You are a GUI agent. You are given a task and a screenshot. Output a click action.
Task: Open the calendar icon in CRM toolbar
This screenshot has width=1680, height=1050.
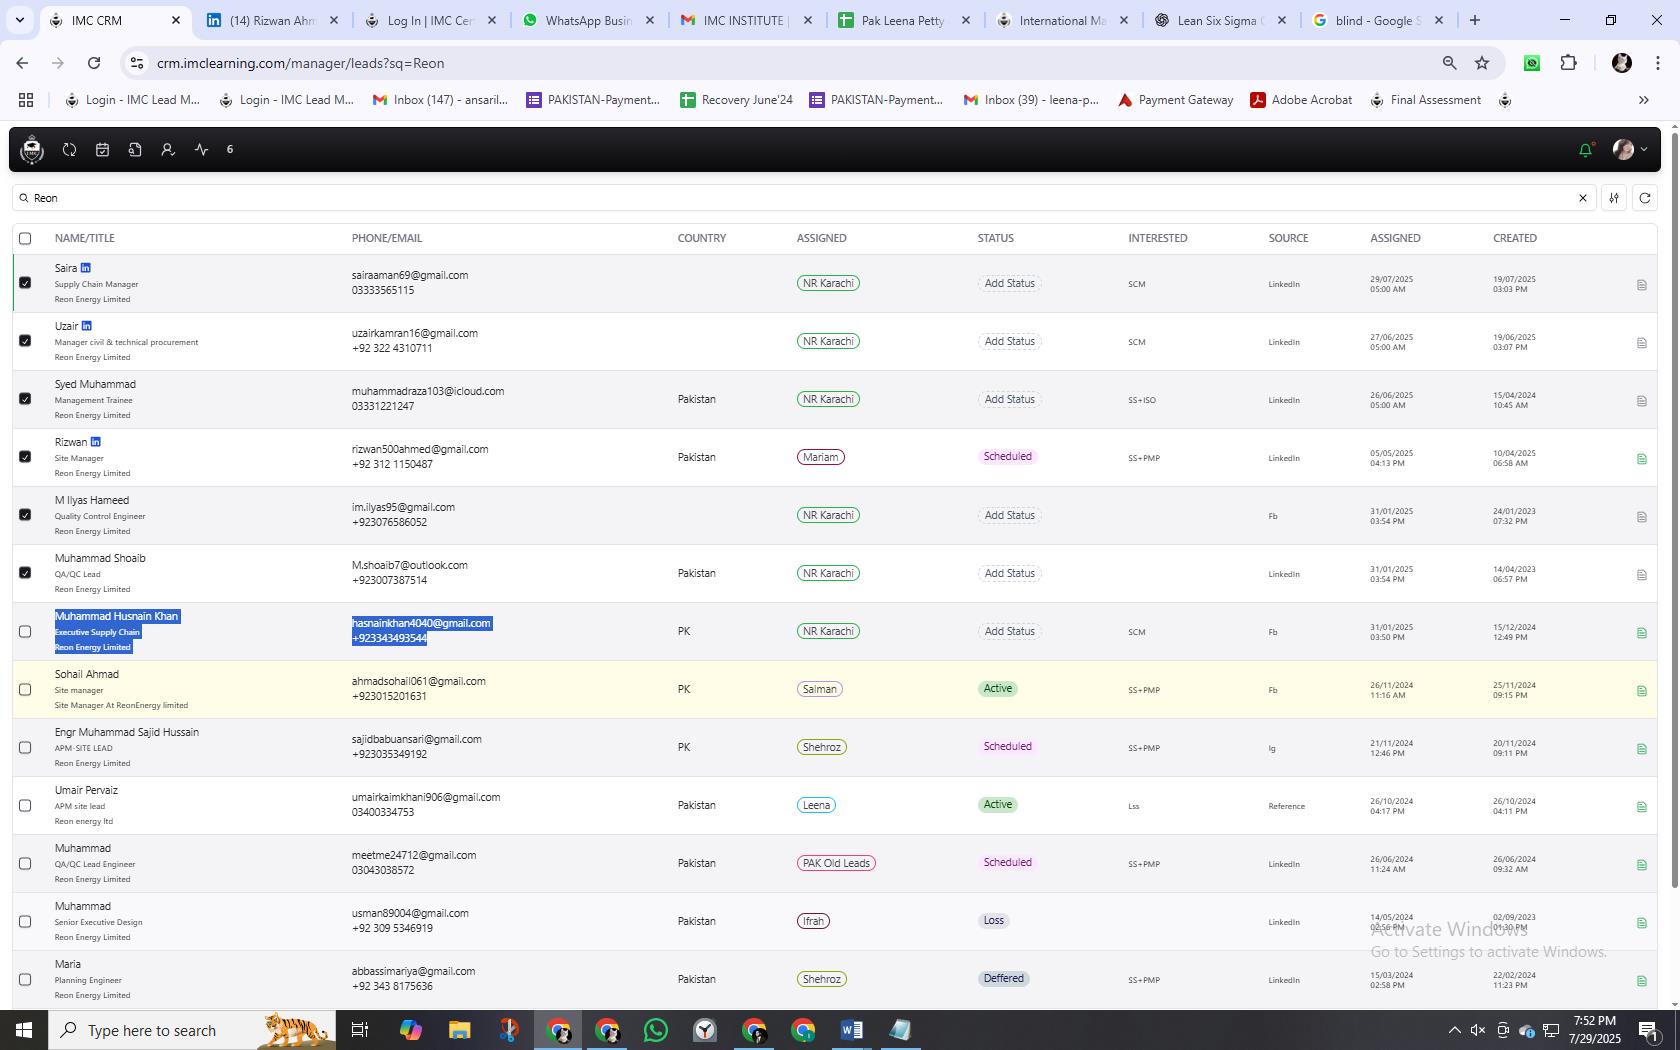(x=102, y=150)
